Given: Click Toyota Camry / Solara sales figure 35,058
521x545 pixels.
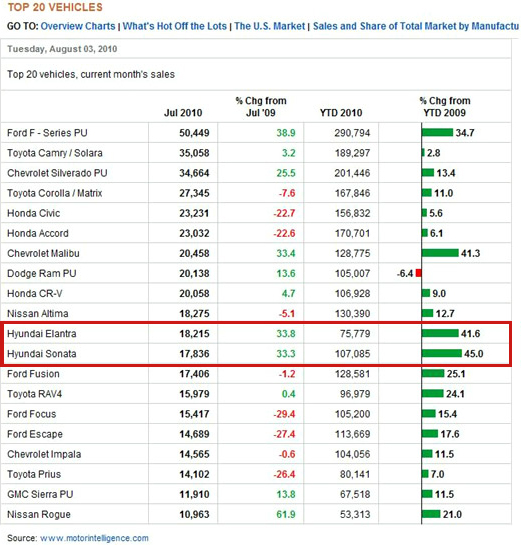Looking at the screenshot, I should (x=194, y=153).
